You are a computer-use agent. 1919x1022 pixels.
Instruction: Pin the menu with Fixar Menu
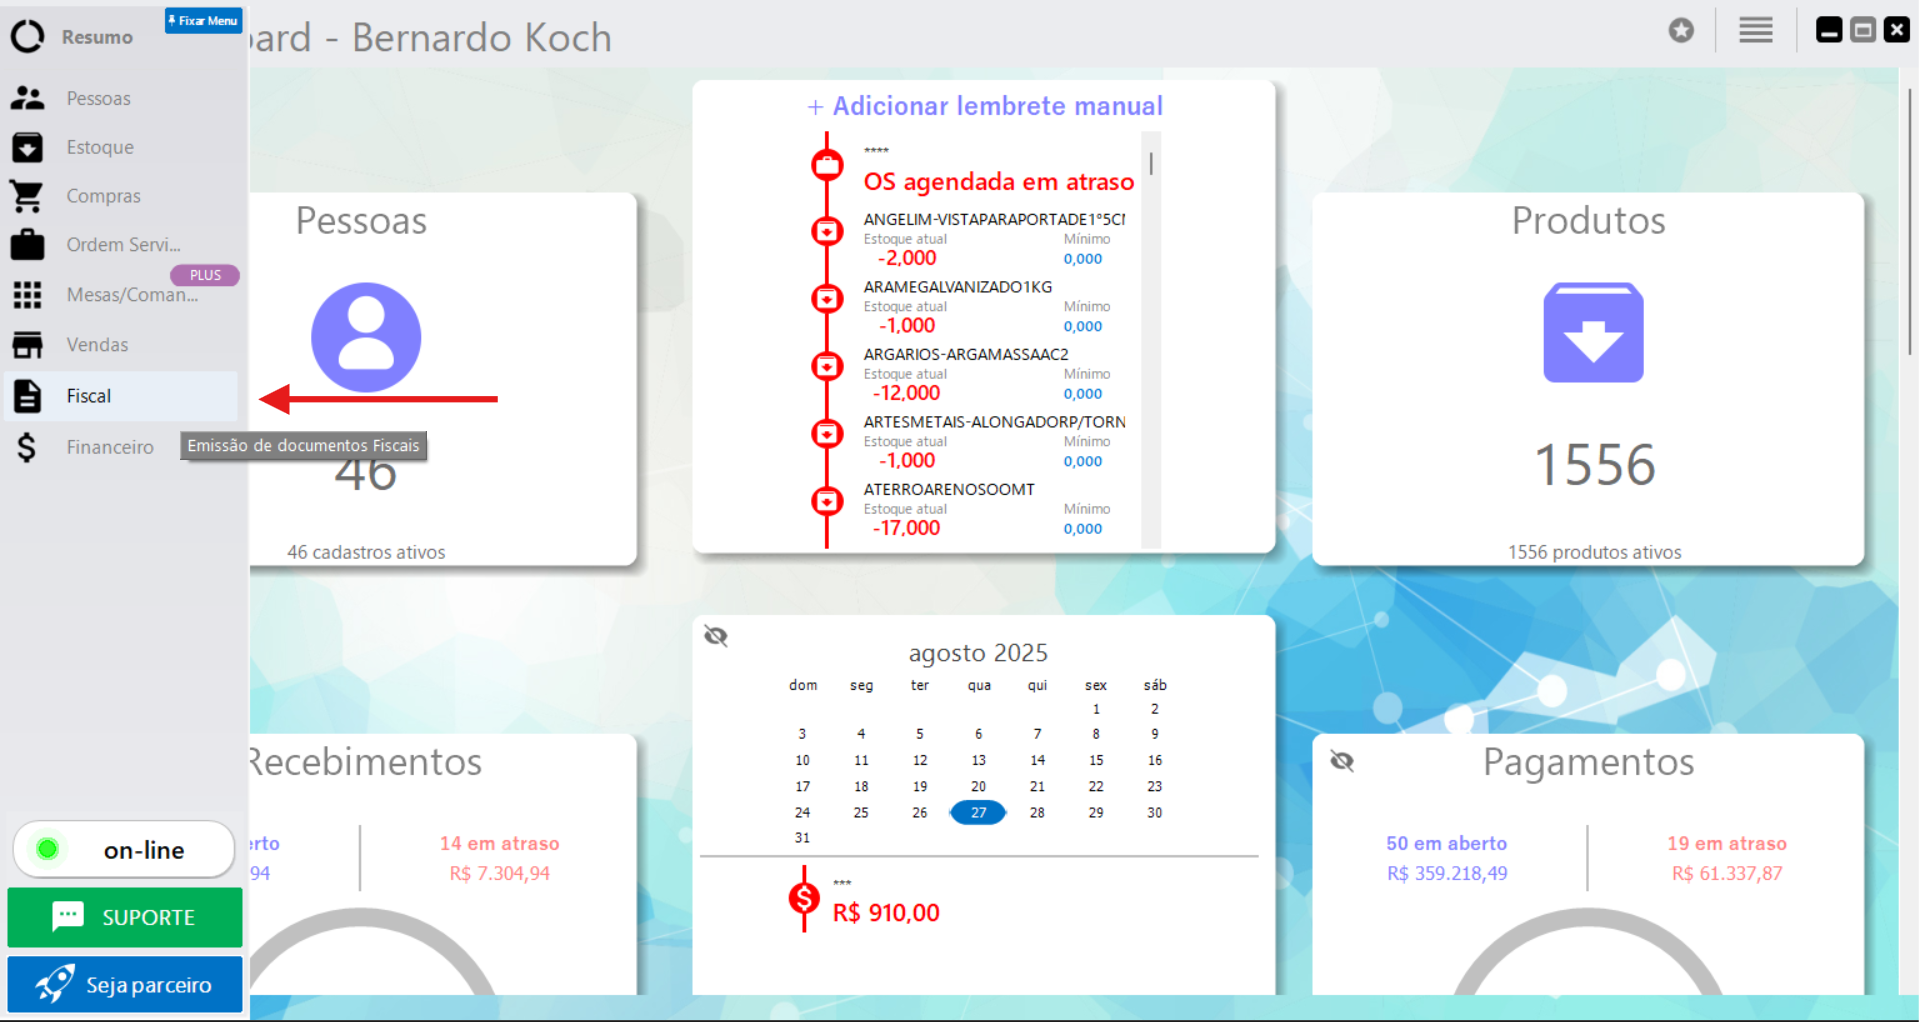(203, 21)
